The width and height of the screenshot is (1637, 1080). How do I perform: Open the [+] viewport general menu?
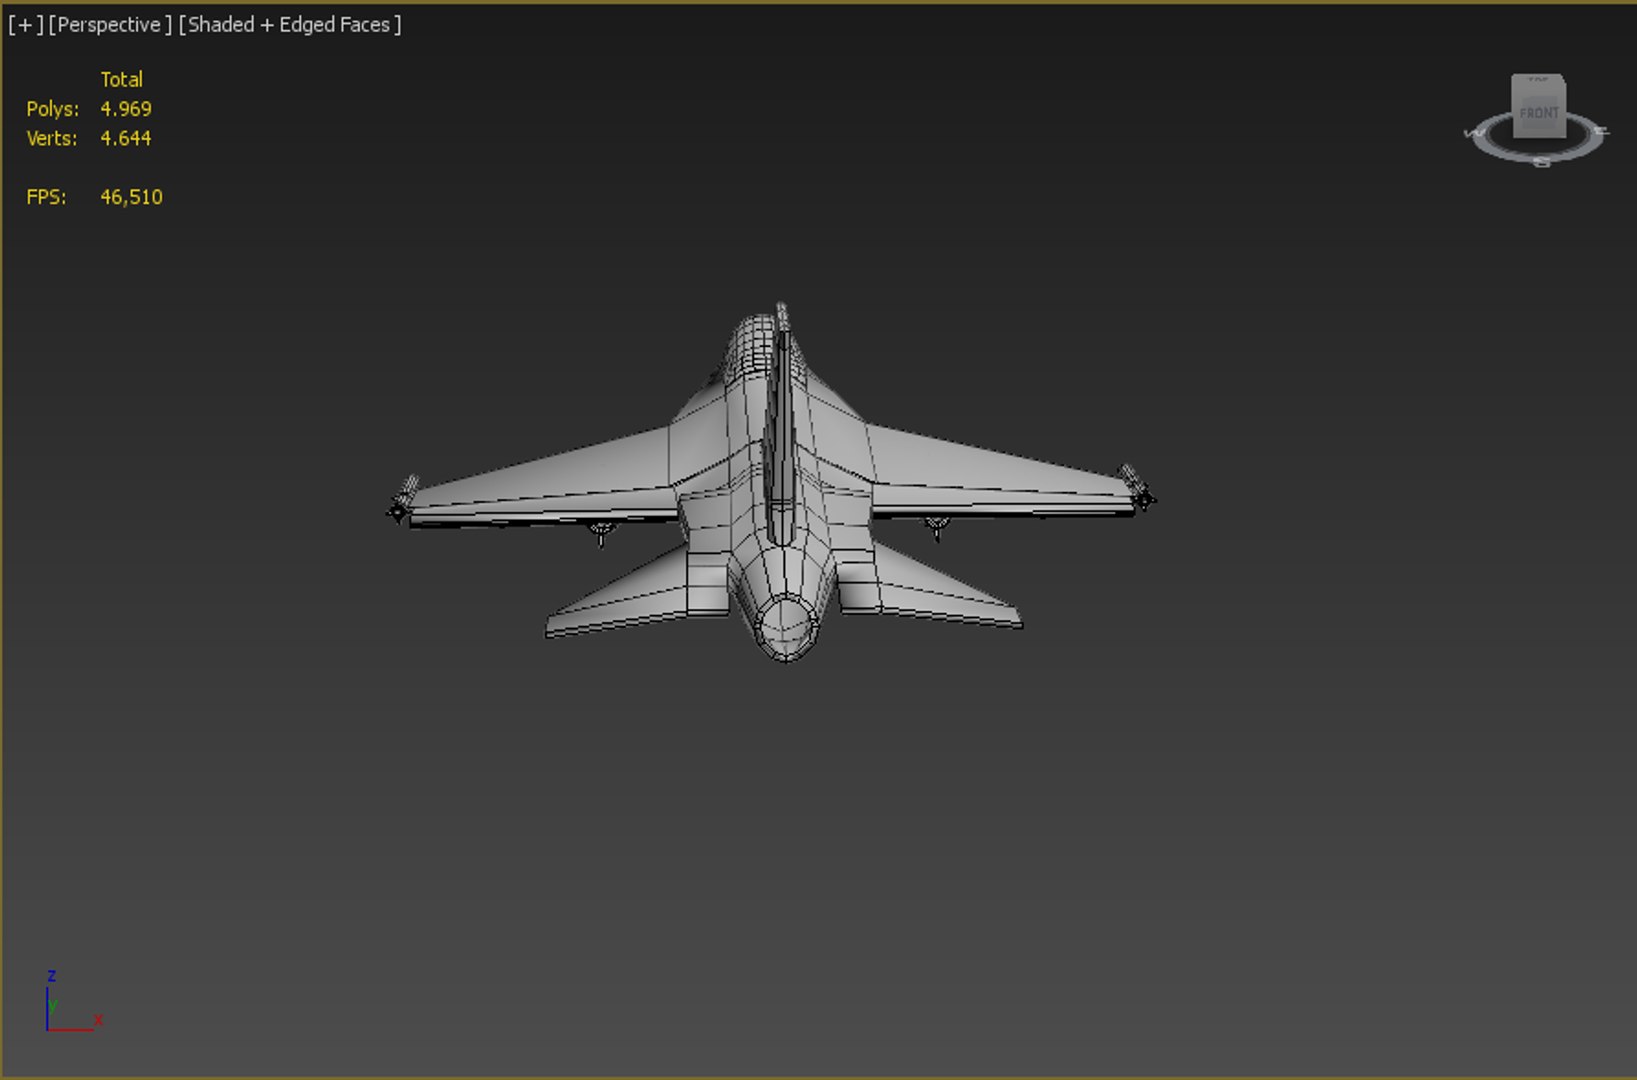tap(25, 25)
